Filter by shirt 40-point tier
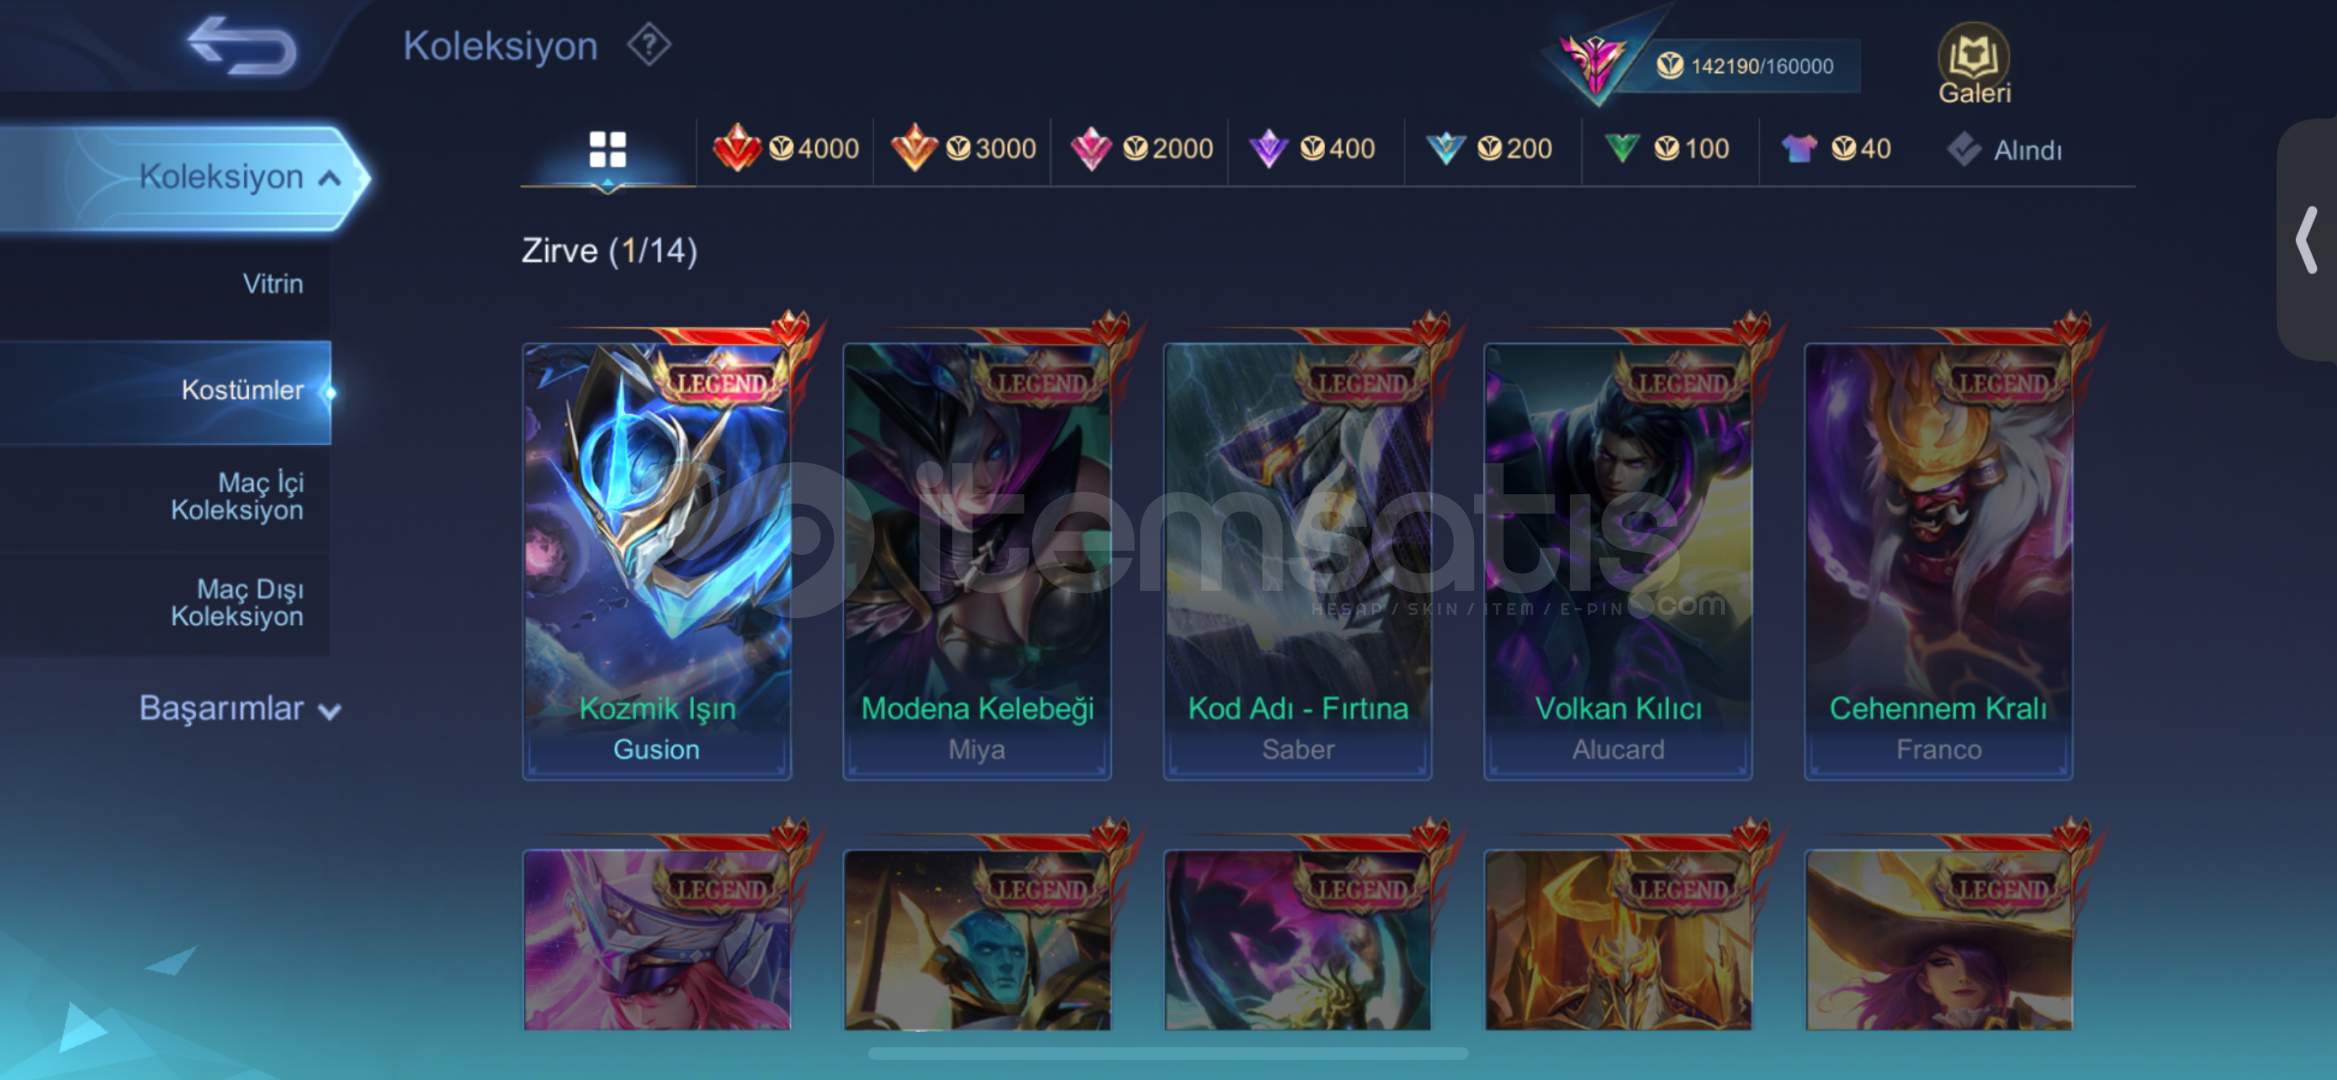This screenshot has height=1080, width=2337. pyautogui.click(x=1836, y=149)
